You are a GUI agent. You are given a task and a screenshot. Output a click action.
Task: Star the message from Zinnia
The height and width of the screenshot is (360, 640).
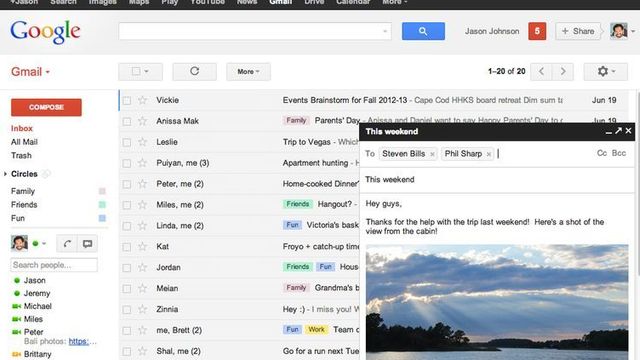point(142,309)
